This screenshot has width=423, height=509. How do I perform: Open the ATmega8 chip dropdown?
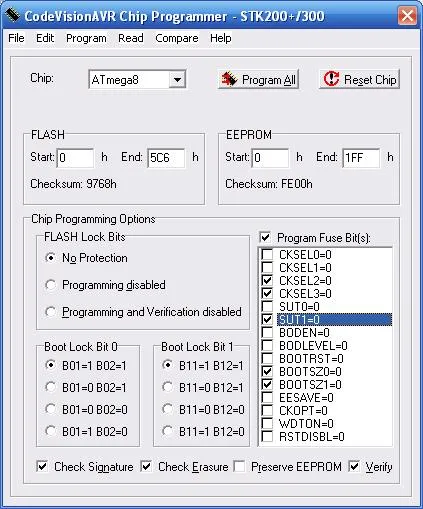[x=177, y=80]
